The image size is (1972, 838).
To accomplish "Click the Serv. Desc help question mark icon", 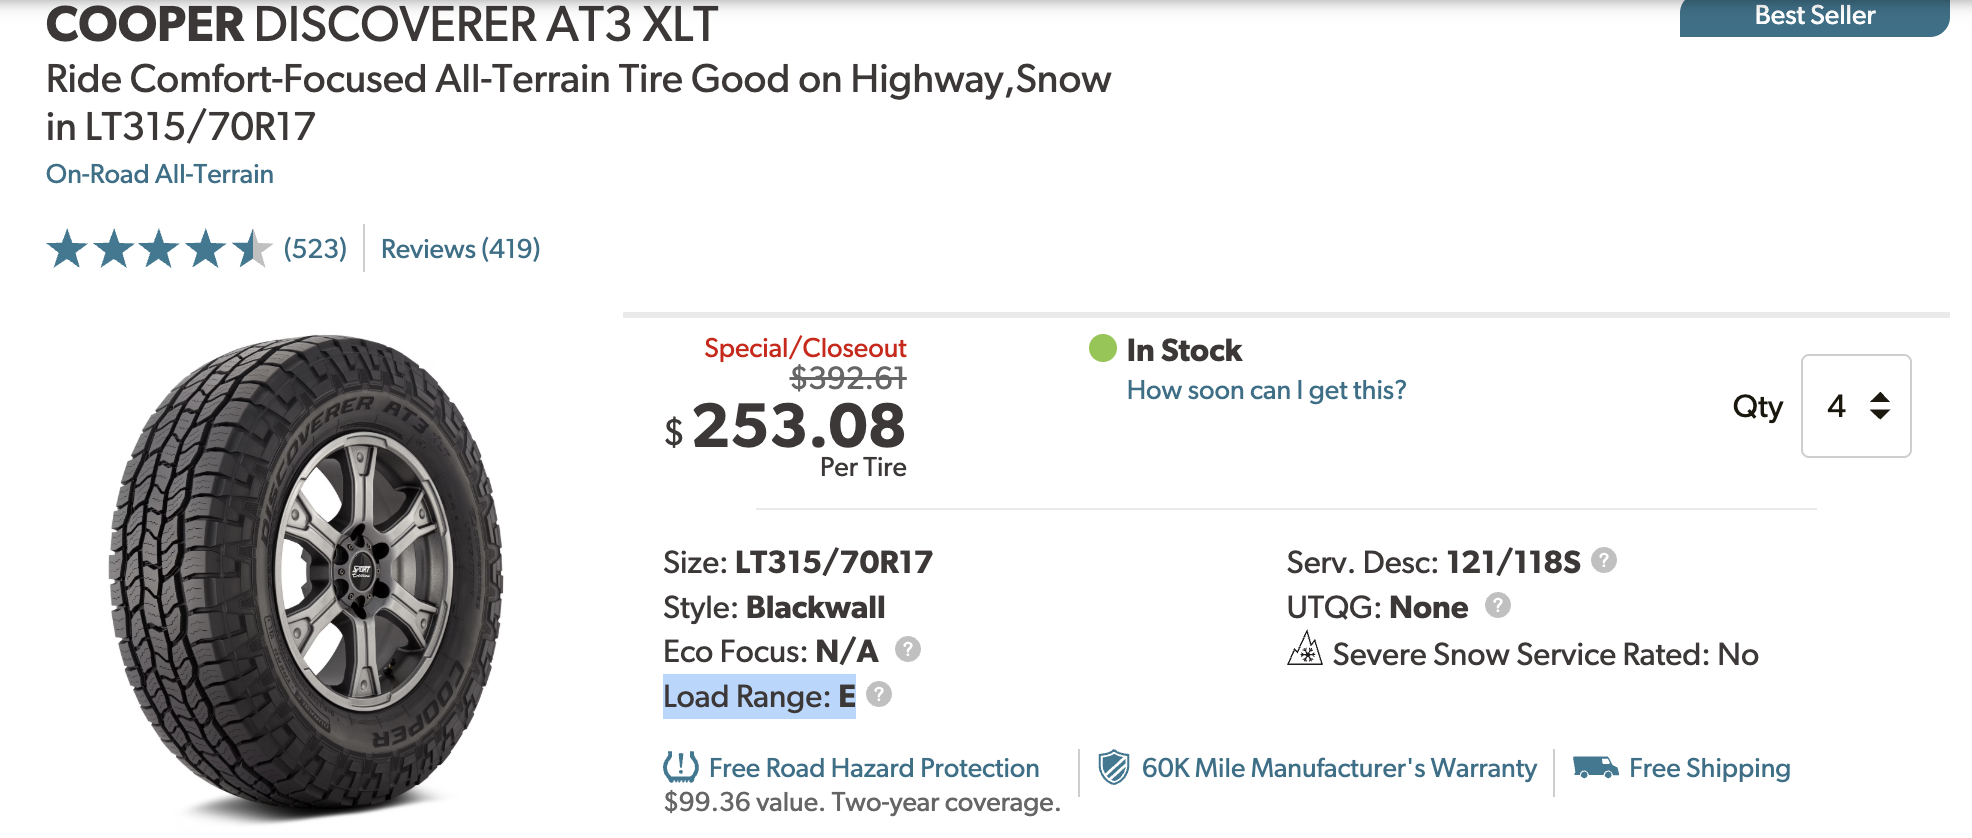I will (x=1604, y=560).
